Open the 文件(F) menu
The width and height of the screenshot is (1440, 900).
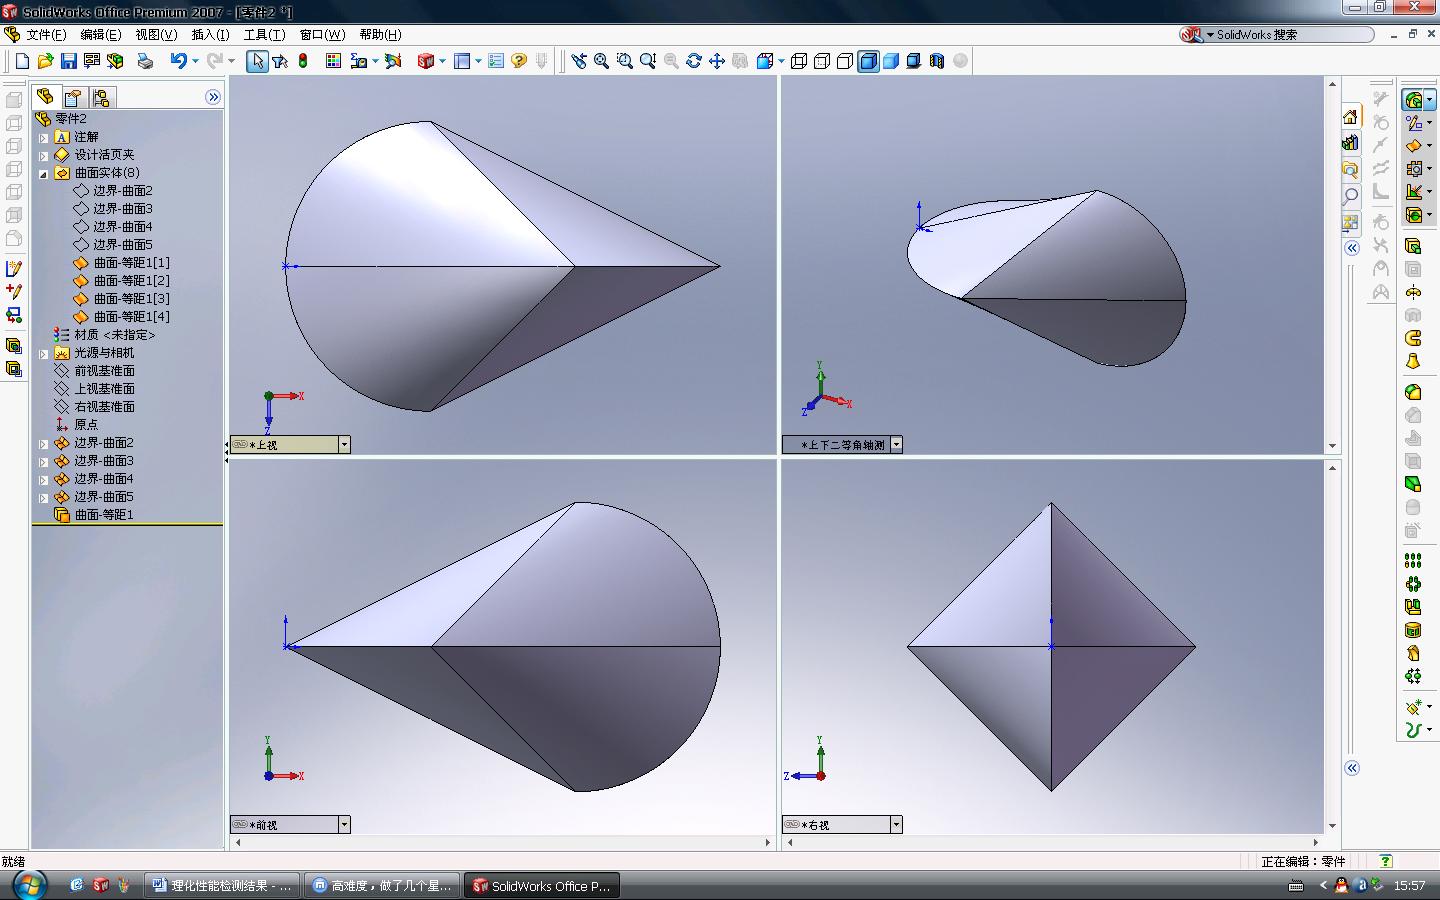[46, 35]
